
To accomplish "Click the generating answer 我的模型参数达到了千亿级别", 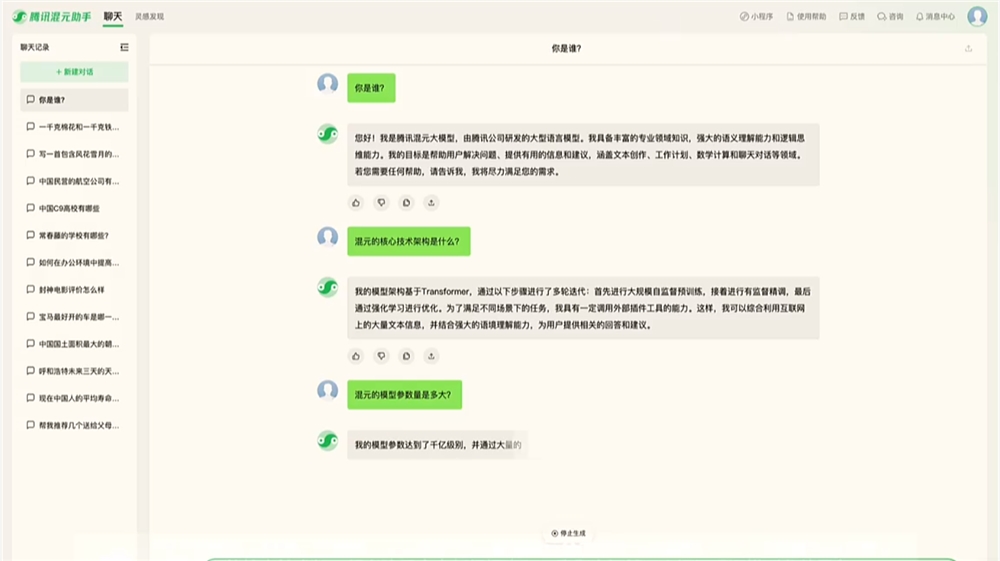I will [x=438, y=445].
